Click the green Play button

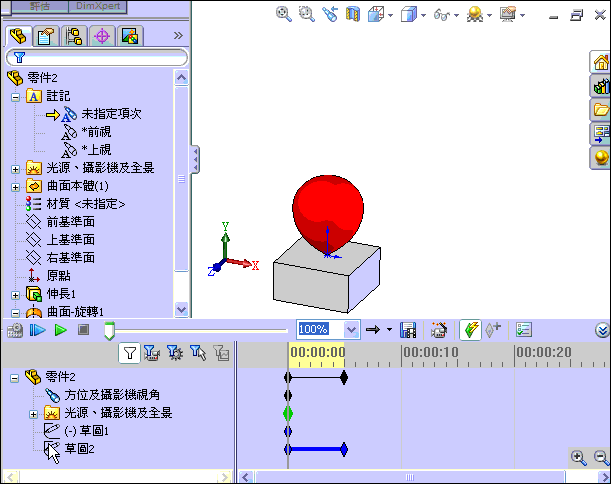tap(60, 330)
